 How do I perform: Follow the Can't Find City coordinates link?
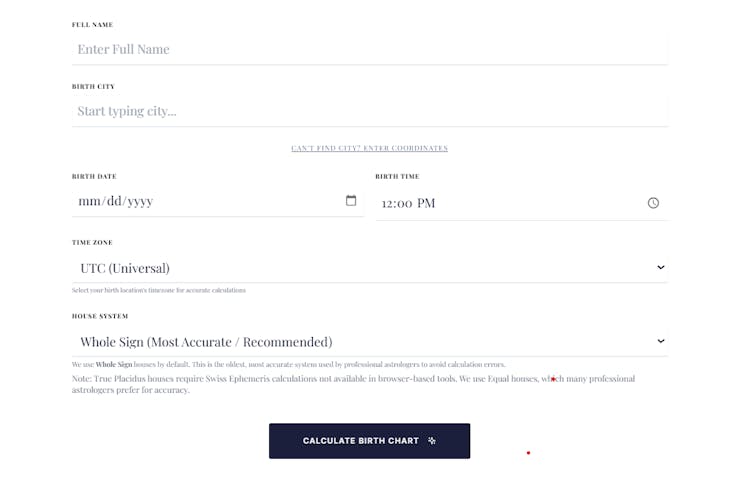coord(369,148)
